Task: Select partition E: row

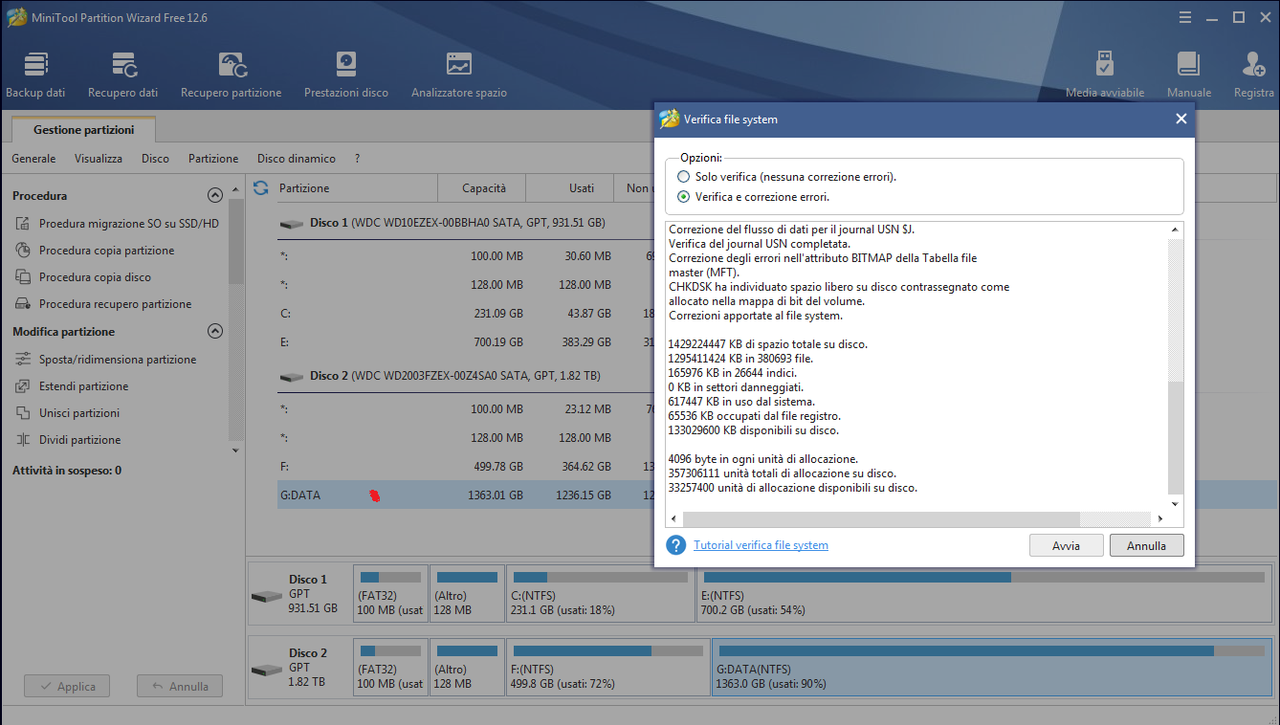Action: pos(466,342)
